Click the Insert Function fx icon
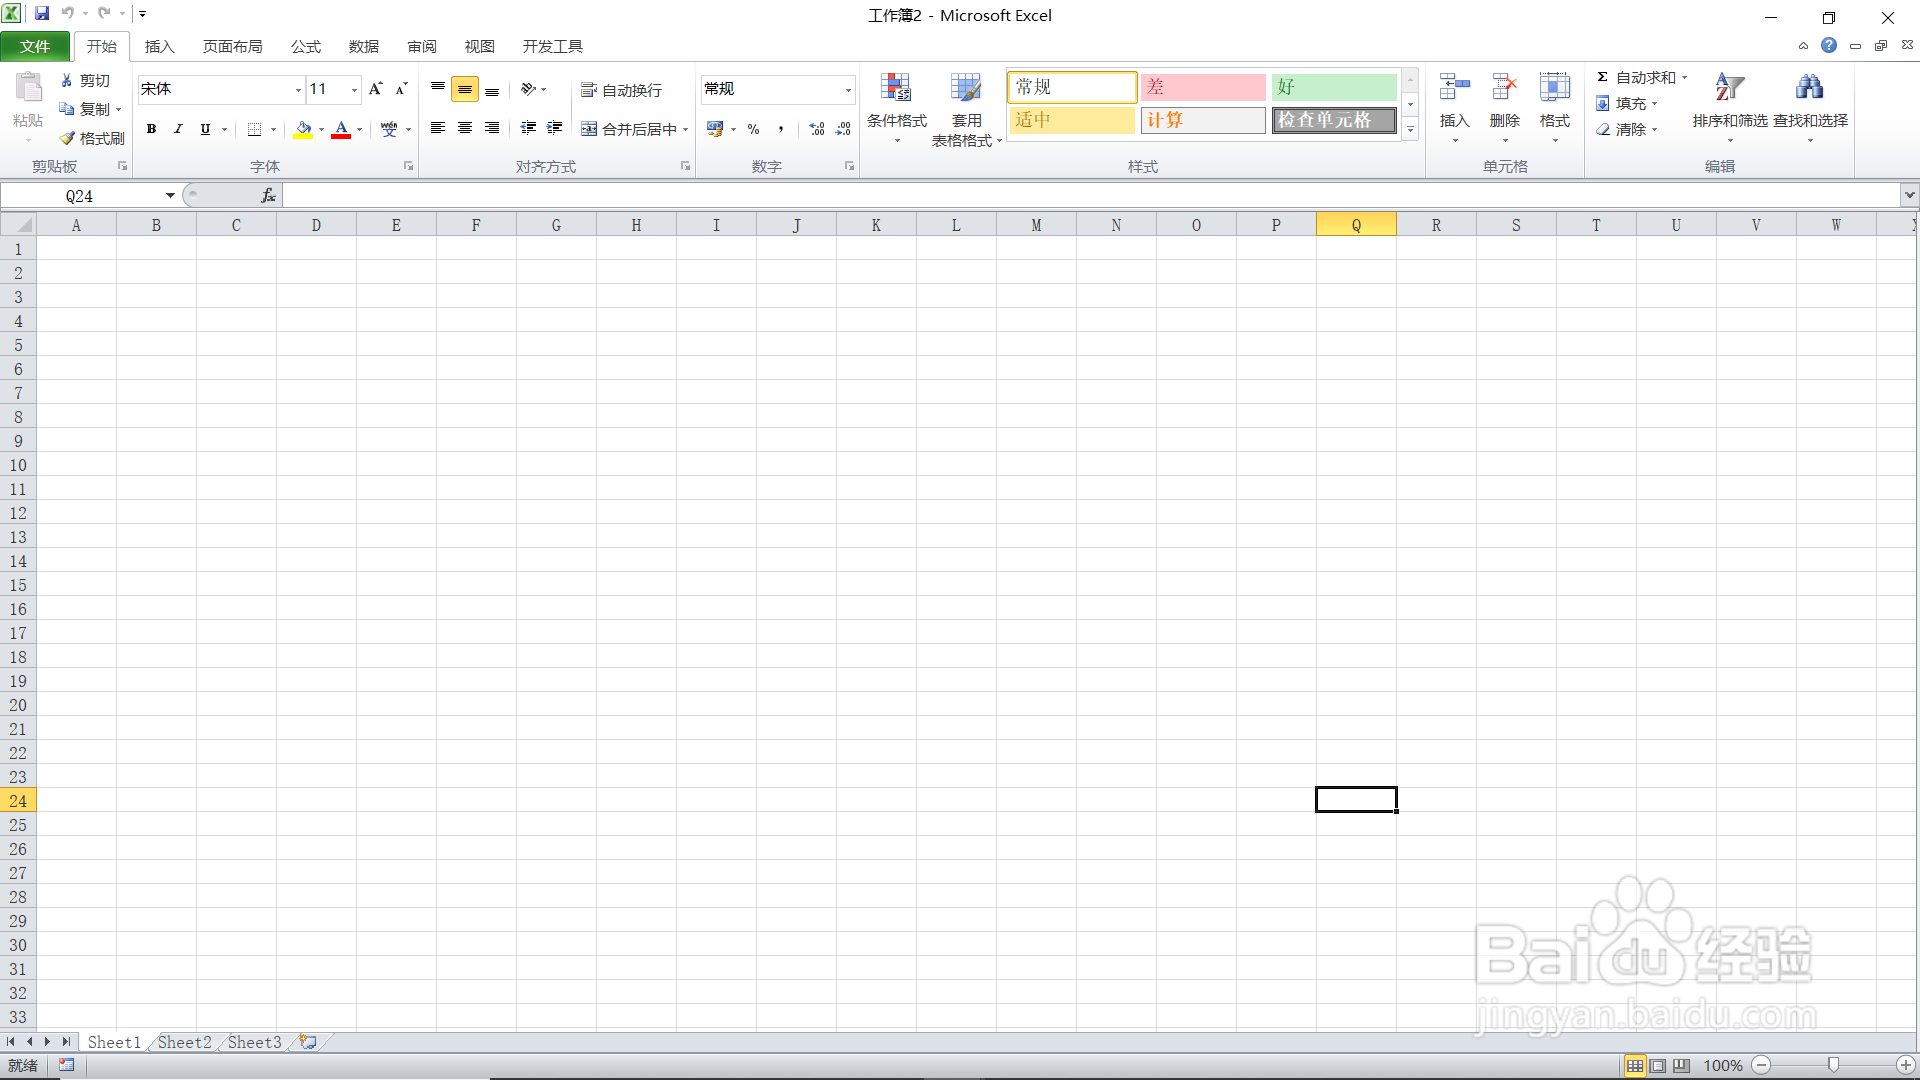 (268, 196)
